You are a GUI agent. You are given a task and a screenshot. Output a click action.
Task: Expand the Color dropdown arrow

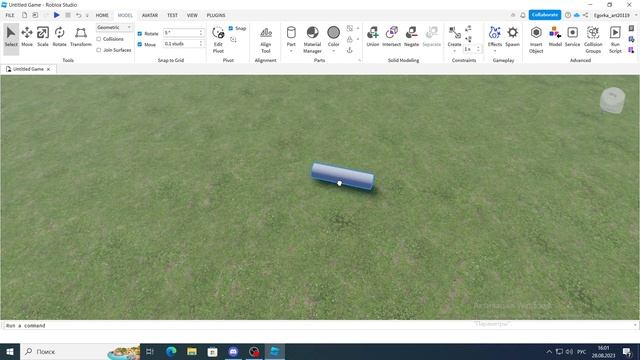coord(333,51)
